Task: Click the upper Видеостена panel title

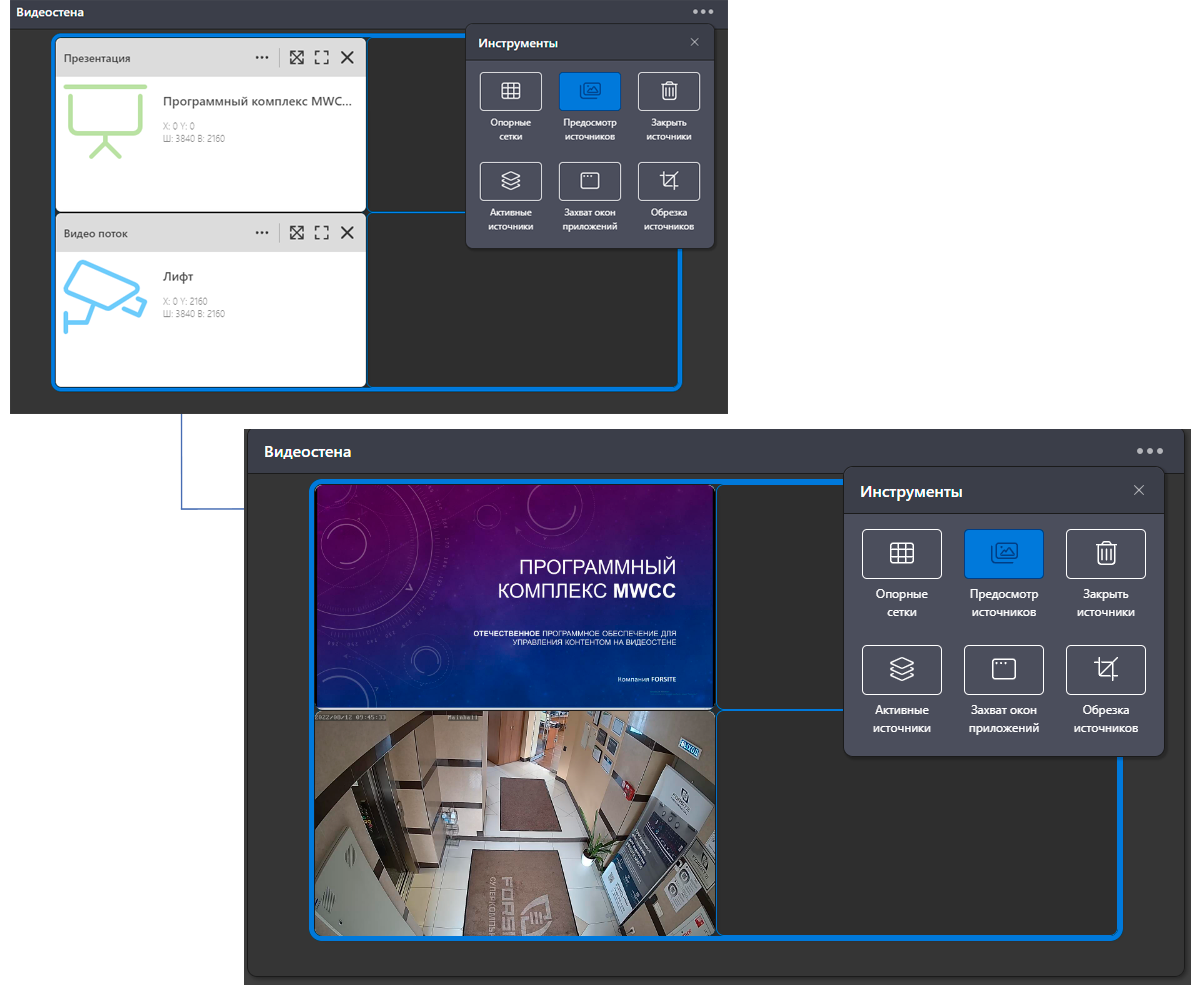Action: click(x=51, y=13)
